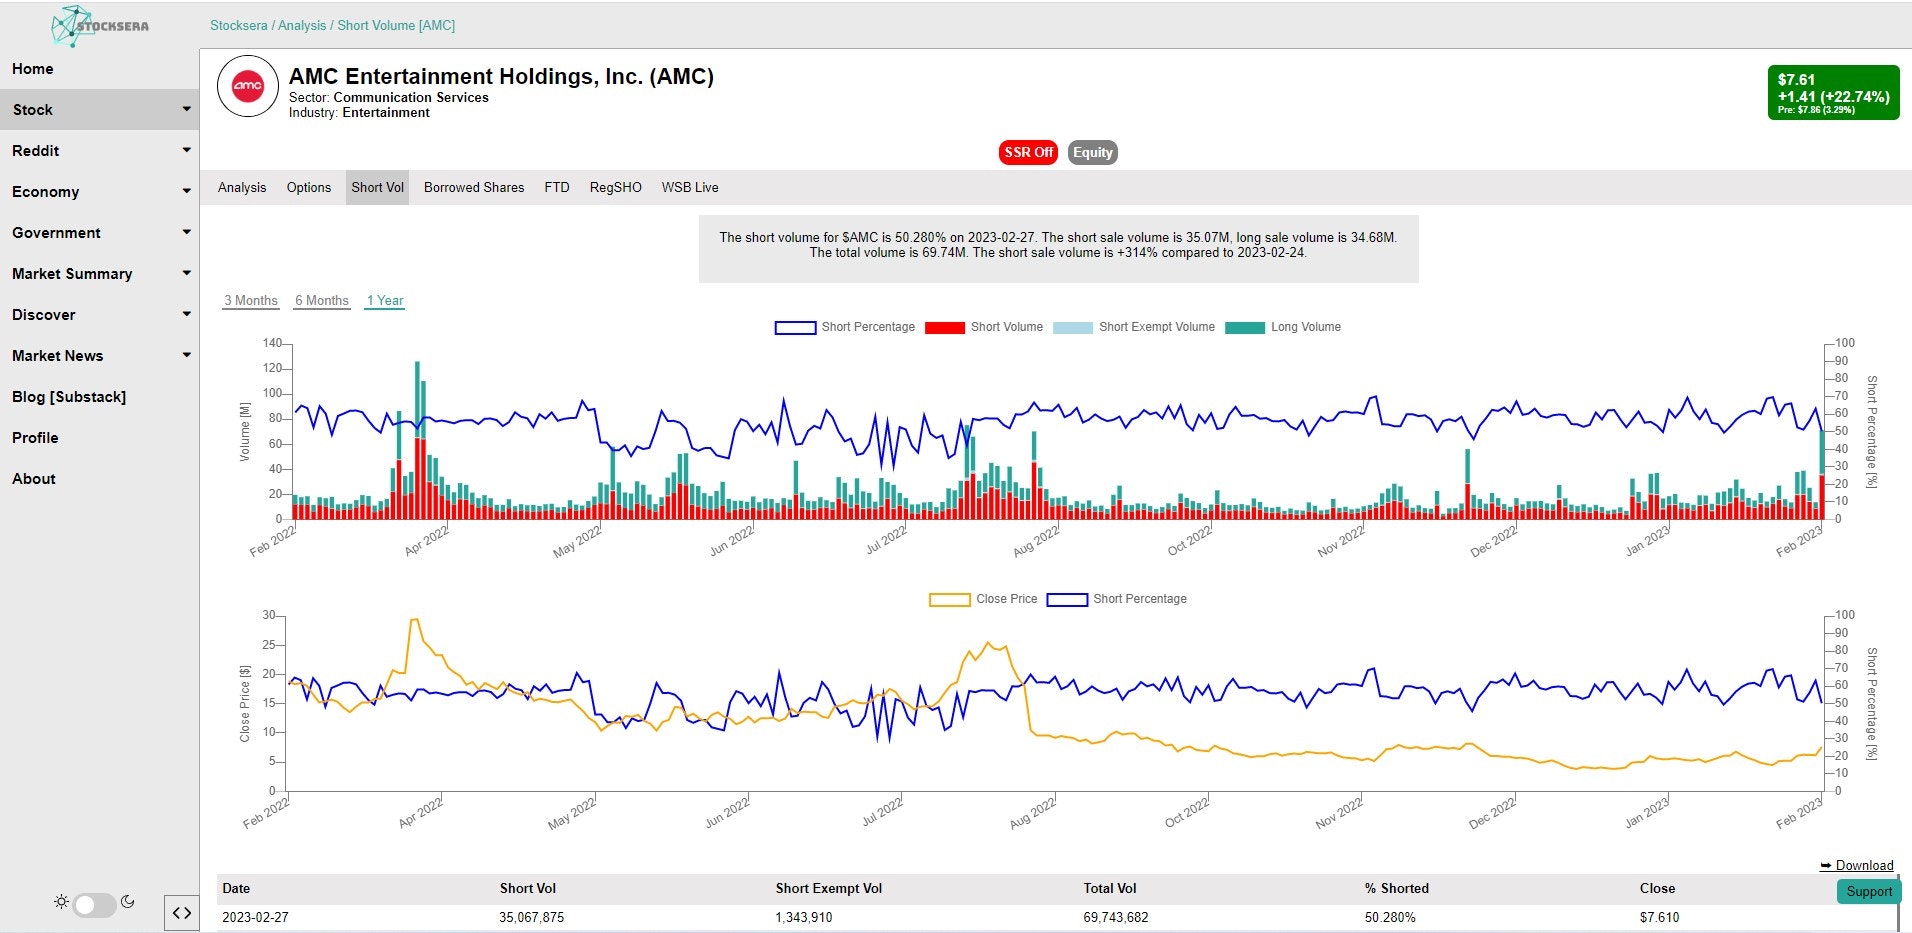Image resolution: width=1912 pixels, height=933 pixels.
Task: Switch to the Options tab
Action: tap(309, 187)
